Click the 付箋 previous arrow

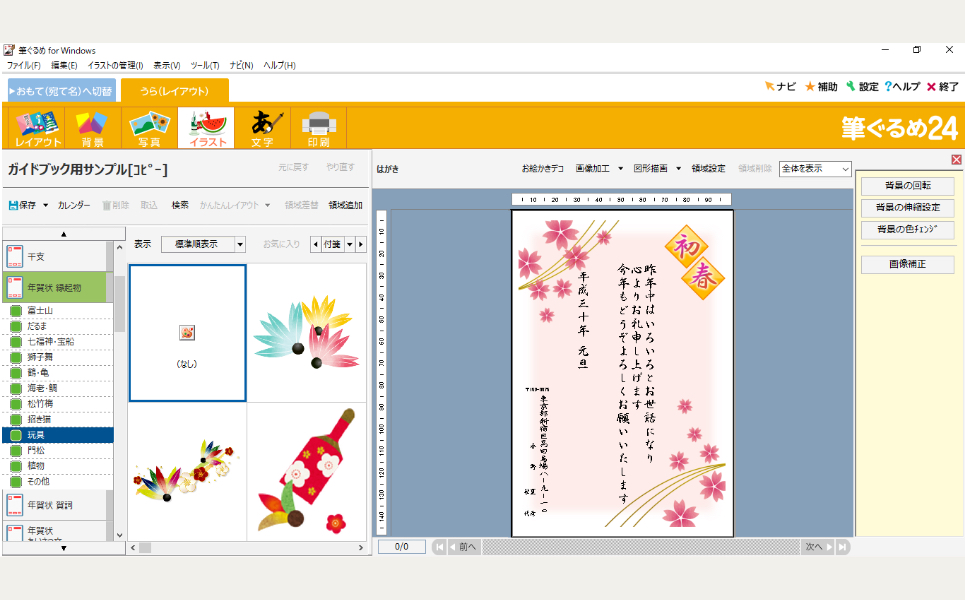pos(316,244)
